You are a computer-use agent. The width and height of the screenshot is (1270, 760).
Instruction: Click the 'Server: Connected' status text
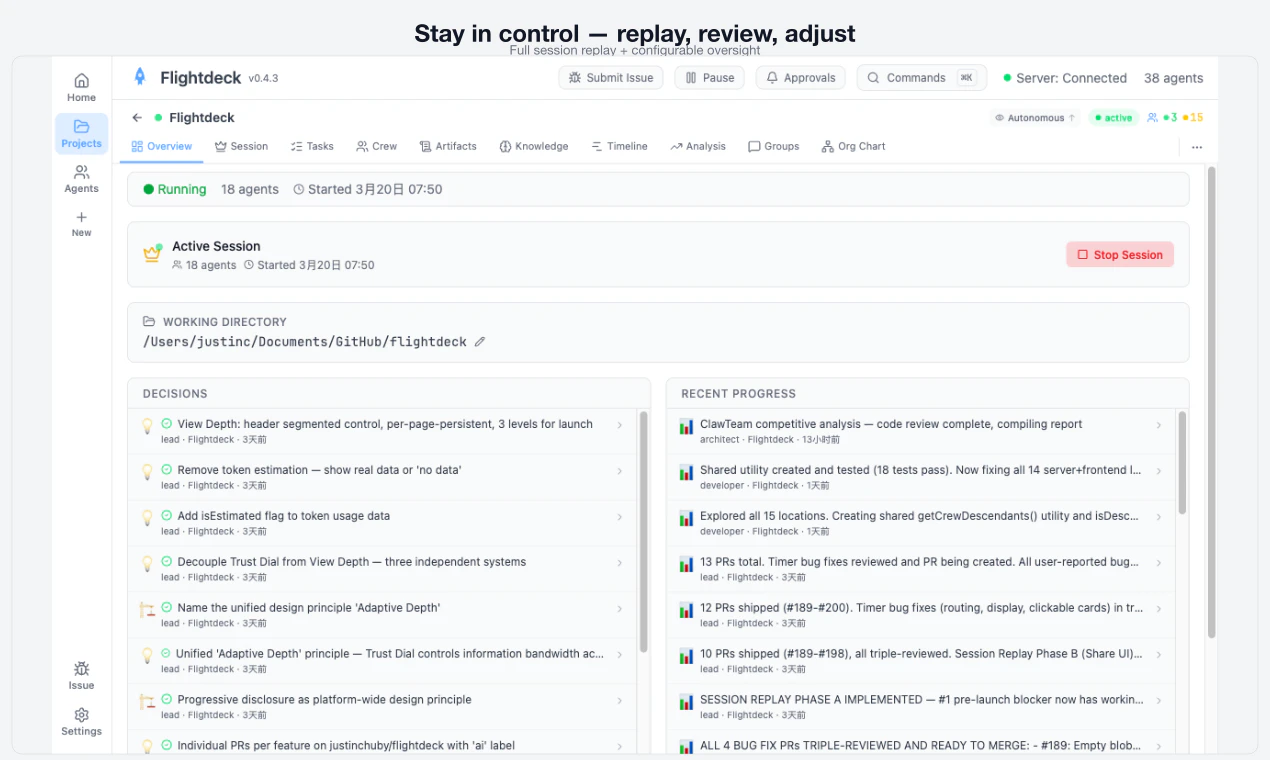[x=1072, y=78]
